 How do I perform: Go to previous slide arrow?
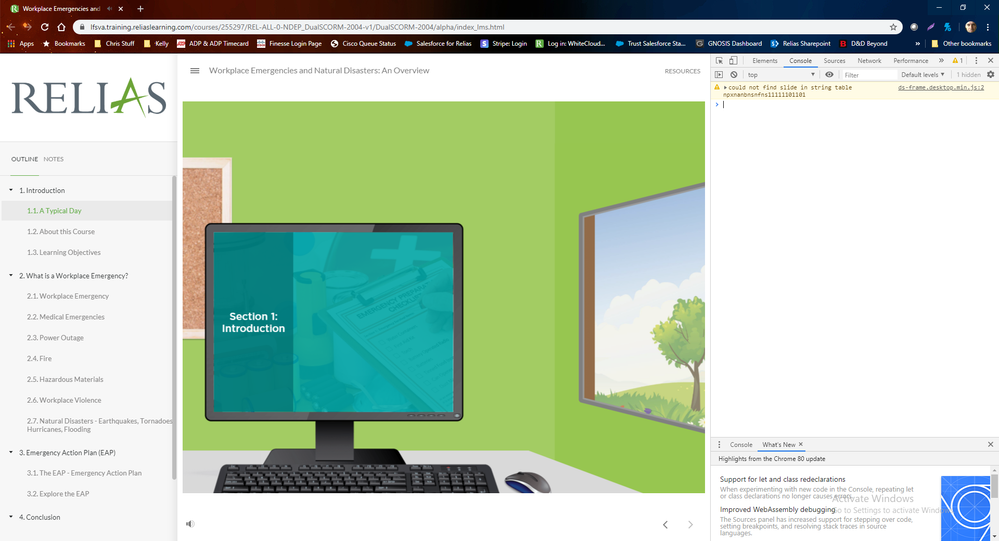click(665, 524)
